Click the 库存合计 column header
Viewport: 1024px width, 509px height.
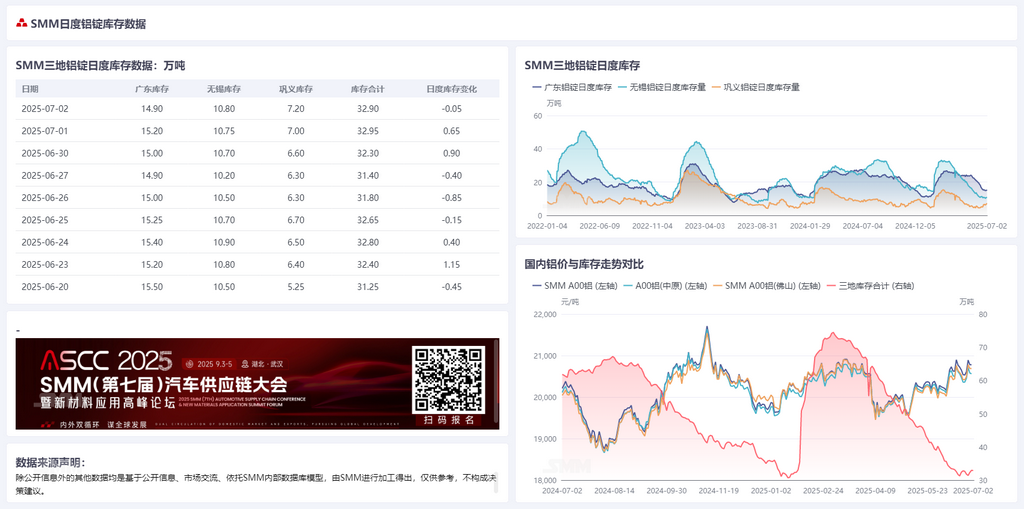[368, 89]
